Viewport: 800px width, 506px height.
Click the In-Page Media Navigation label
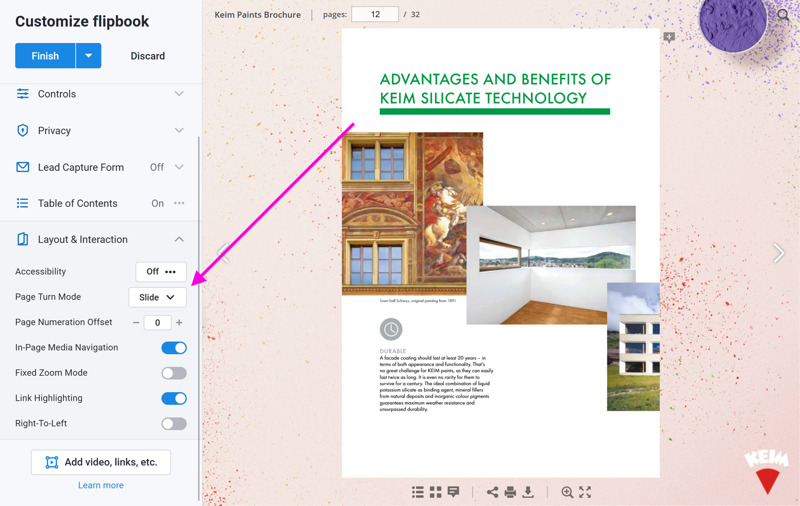[66, 347]
